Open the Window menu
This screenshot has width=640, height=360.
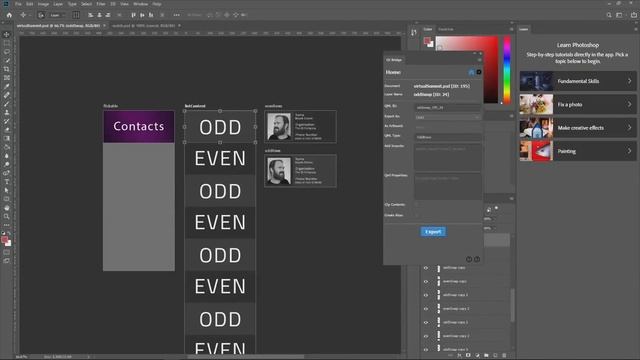pos(141,4)
